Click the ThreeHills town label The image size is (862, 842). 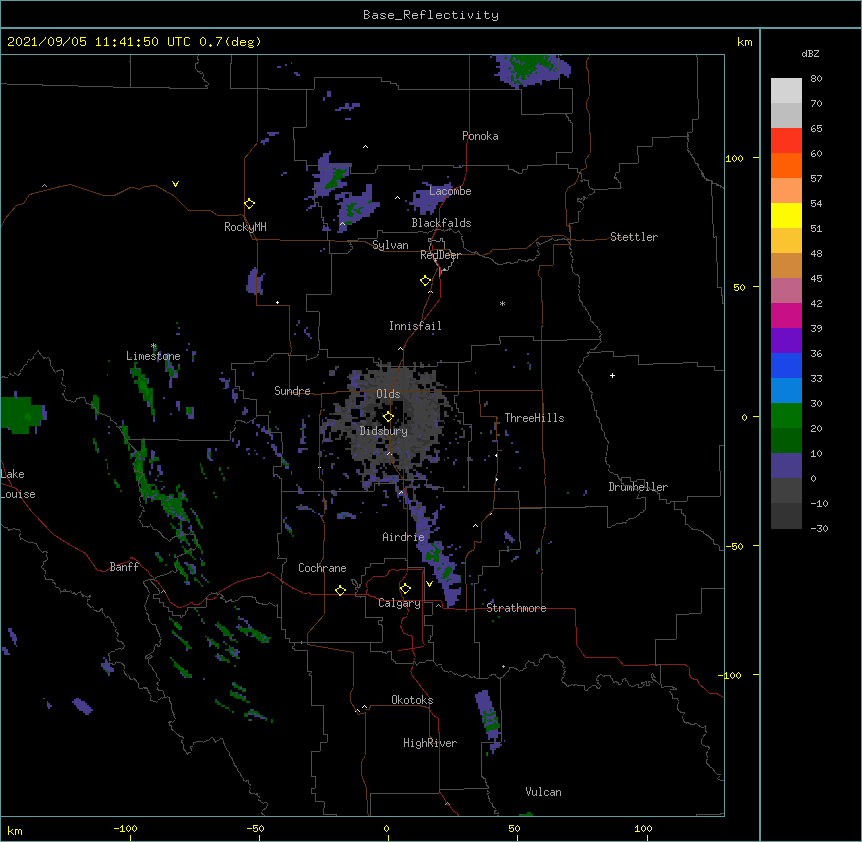click(534, 418)
